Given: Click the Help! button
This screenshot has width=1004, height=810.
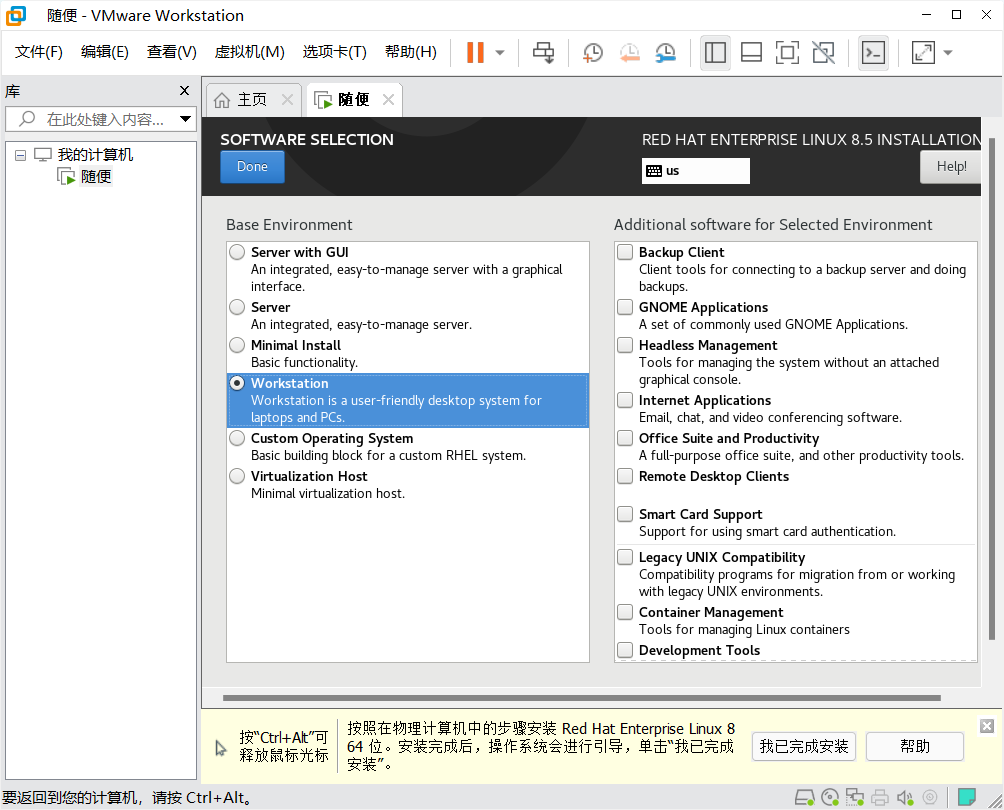Looking at the screenshot, I should coord(950,166).
